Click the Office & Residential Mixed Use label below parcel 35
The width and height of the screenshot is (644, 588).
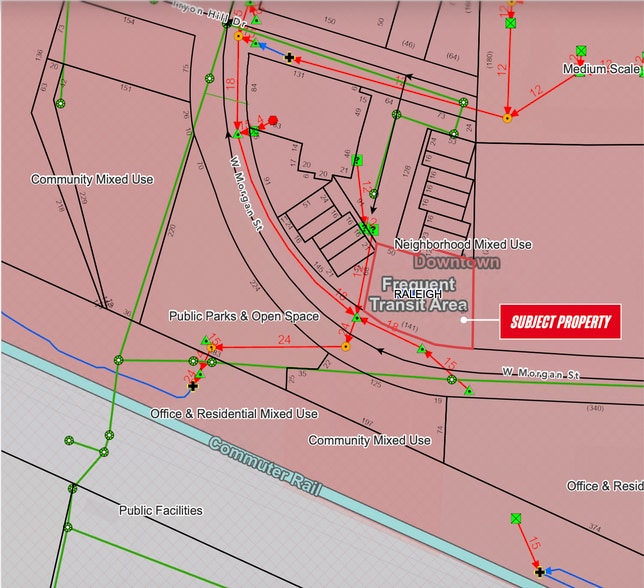point(234,413)
